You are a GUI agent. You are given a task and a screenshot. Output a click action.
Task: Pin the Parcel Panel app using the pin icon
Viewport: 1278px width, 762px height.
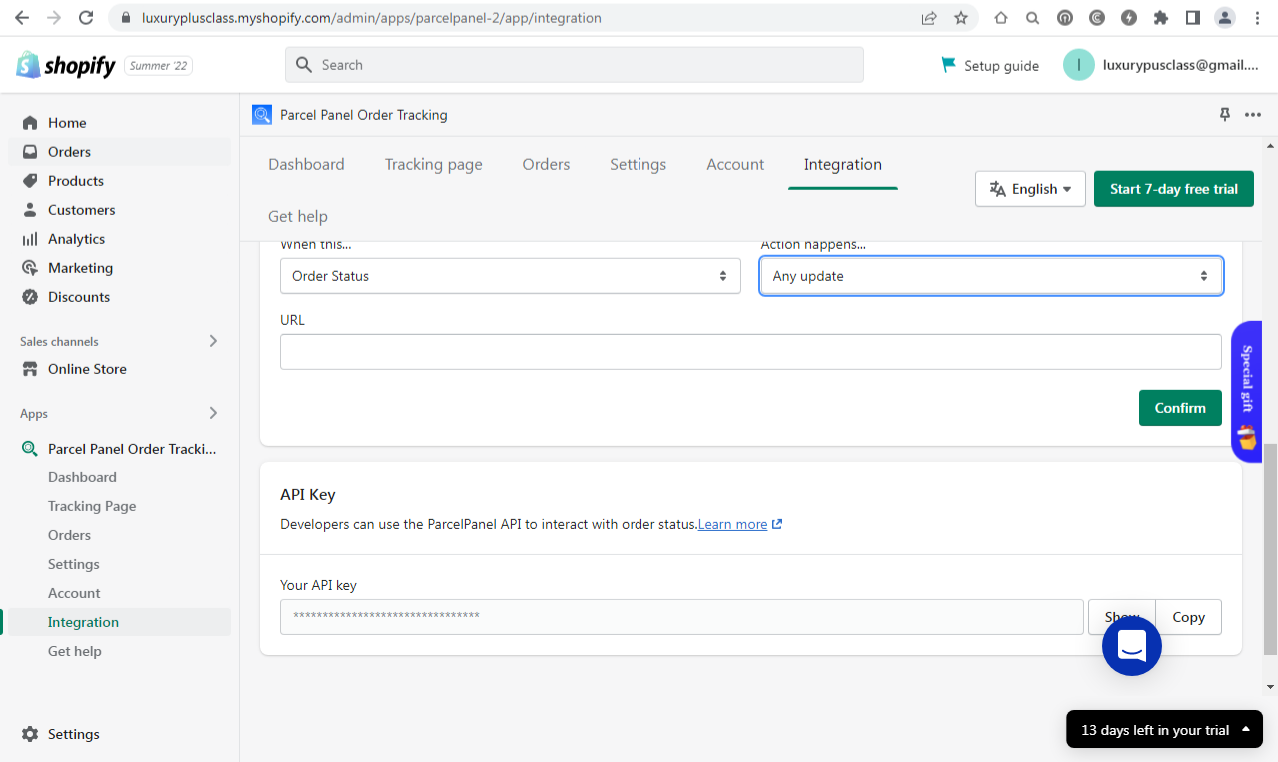point(1224,114)
